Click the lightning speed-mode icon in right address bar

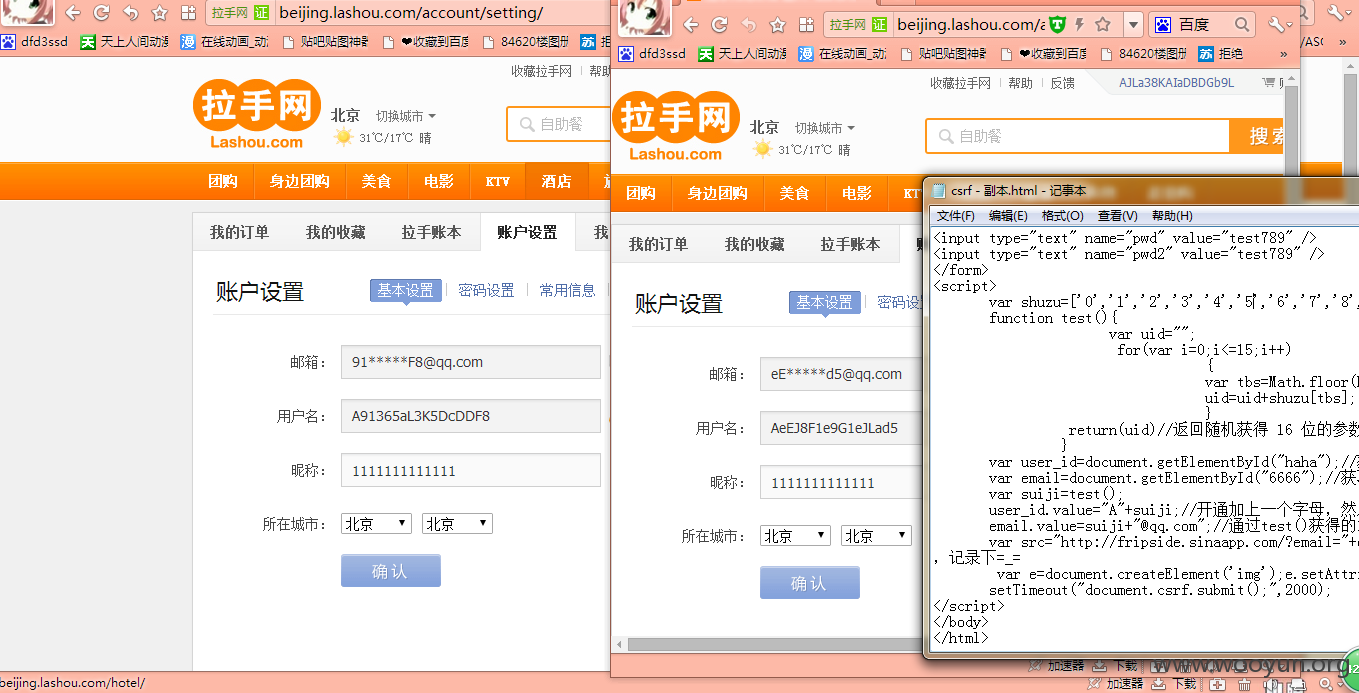(x=1080, y=24)
